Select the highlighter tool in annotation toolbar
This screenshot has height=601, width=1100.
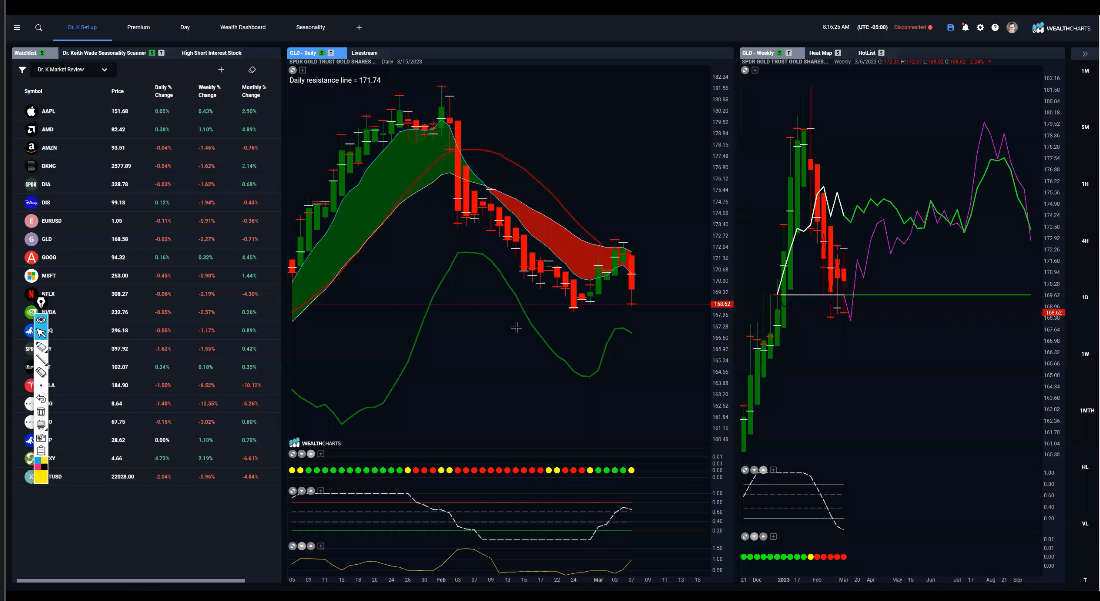pos(41,346)
